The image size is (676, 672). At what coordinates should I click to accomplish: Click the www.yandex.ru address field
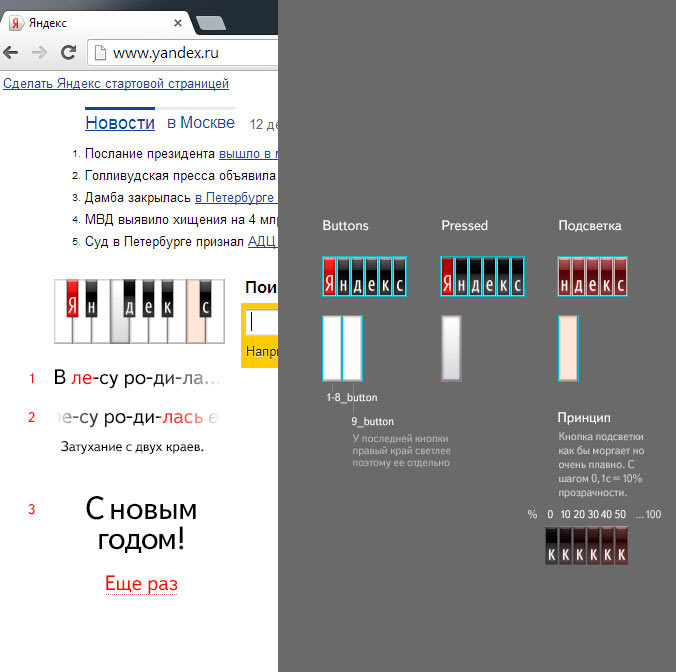point(183,53)
